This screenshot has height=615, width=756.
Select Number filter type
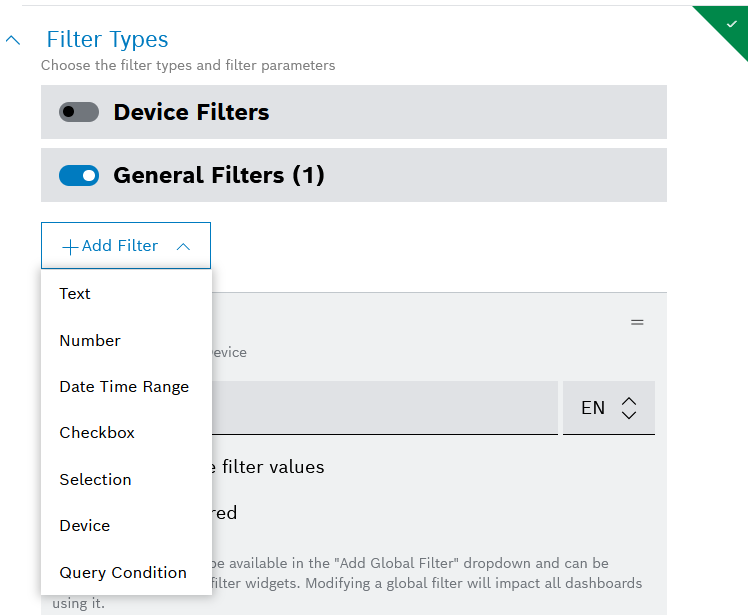pyautogui.click(x=90, y=341)
